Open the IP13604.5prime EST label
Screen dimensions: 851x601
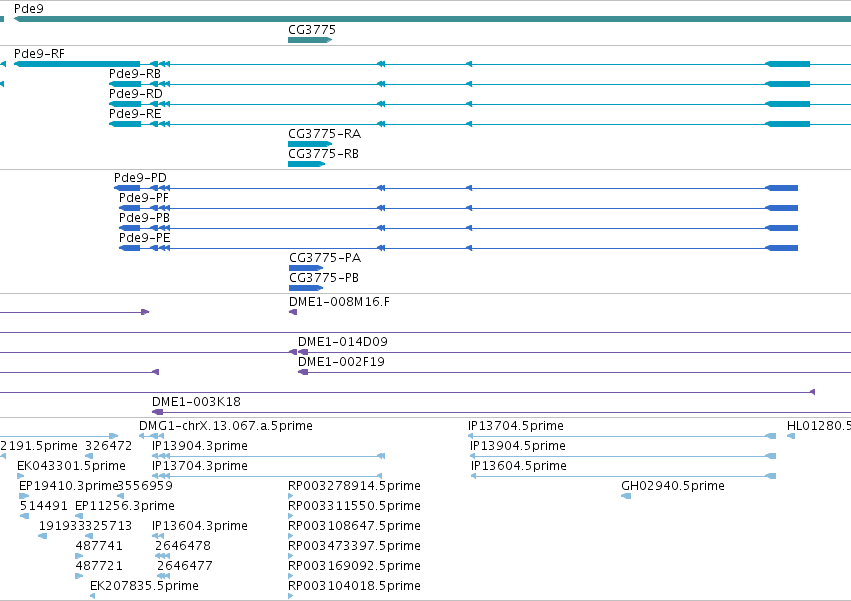pyautogui.click(x=519, y=466)
